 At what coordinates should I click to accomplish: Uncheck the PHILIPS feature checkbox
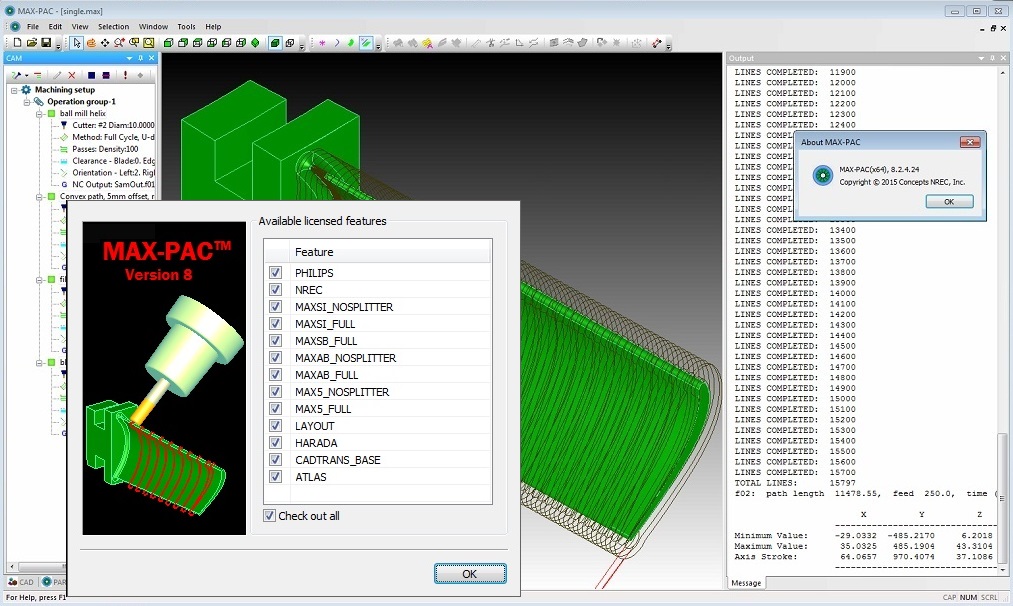pos(275,273)
